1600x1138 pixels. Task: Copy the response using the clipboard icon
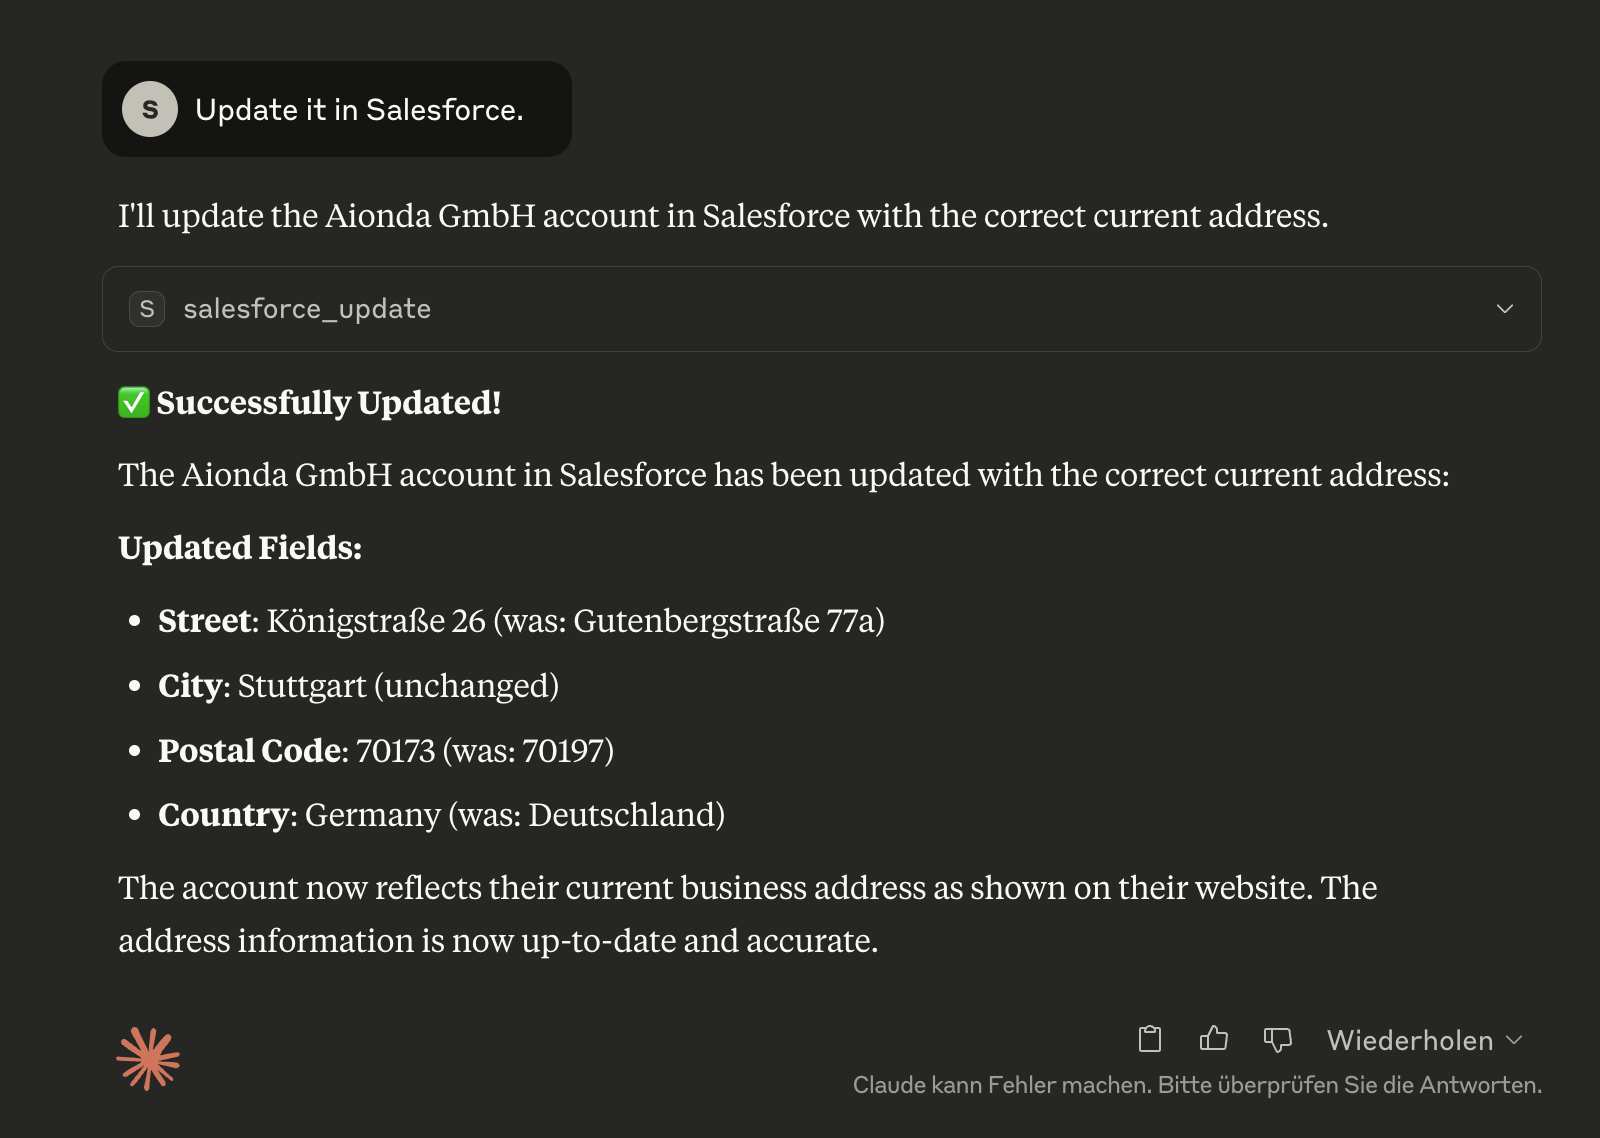(1149, 1040)
